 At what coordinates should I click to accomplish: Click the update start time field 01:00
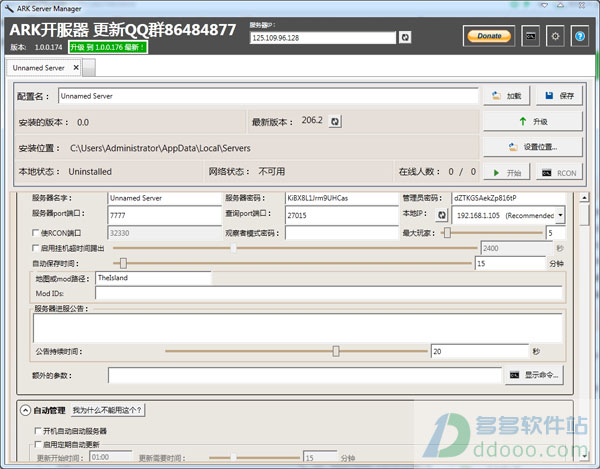[x=111, y=457]
